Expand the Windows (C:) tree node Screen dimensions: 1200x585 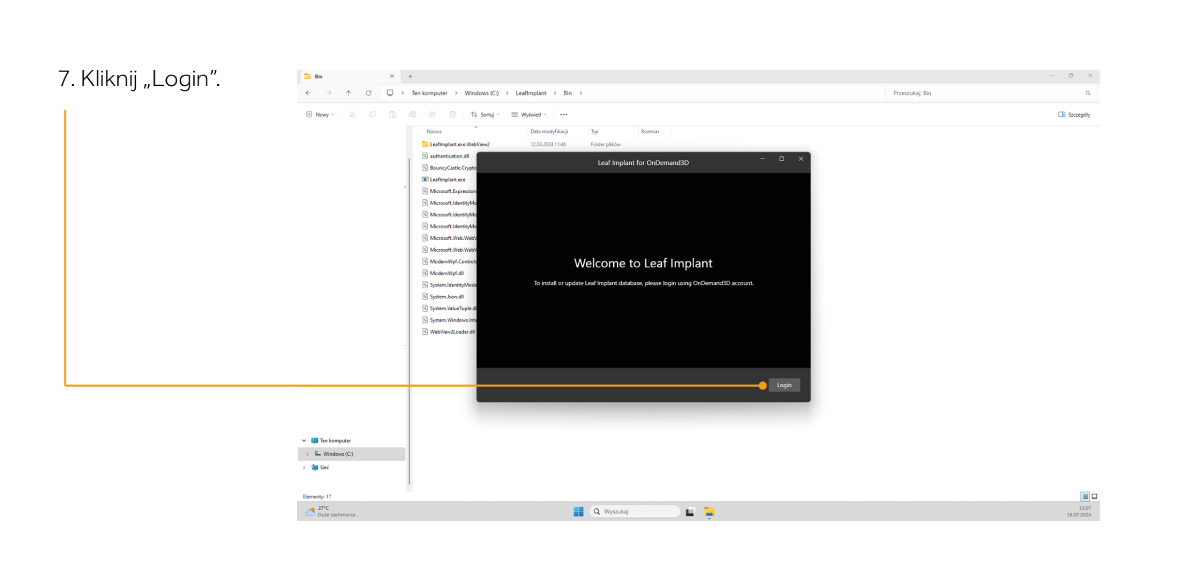tap(307, 454)
